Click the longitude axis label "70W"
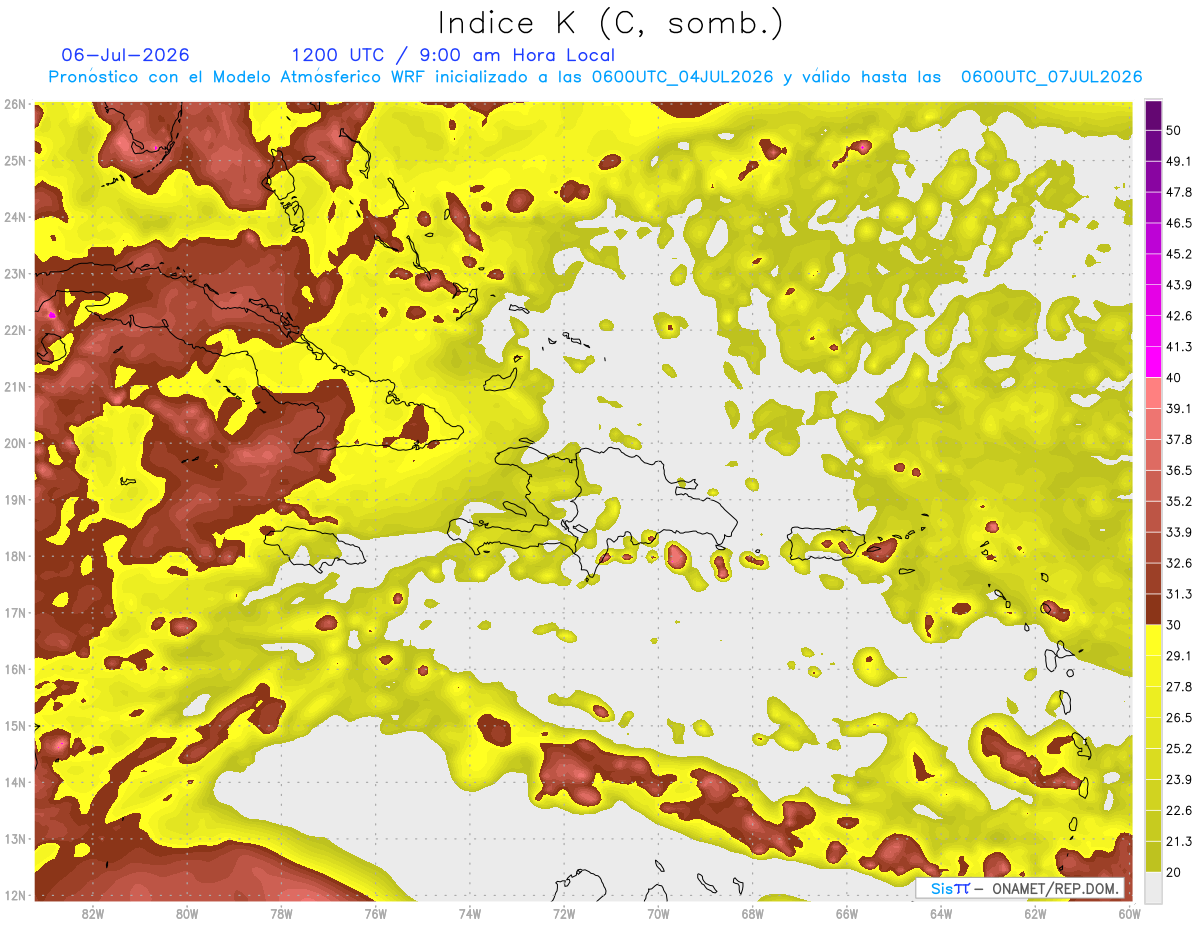Image resolution: width=1200 pixels, height=927 pixels. 658,913
